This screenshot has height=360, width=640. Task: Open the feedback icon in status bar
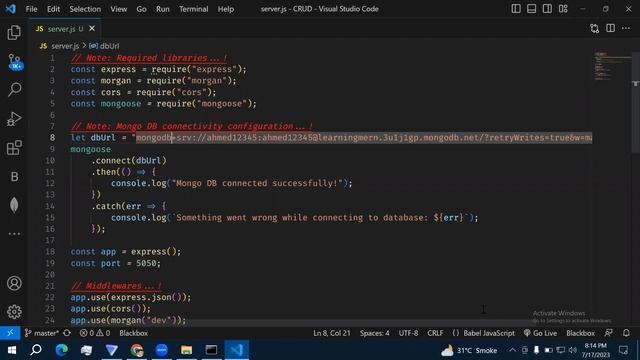pyautogui.click(x=609, y=333)
